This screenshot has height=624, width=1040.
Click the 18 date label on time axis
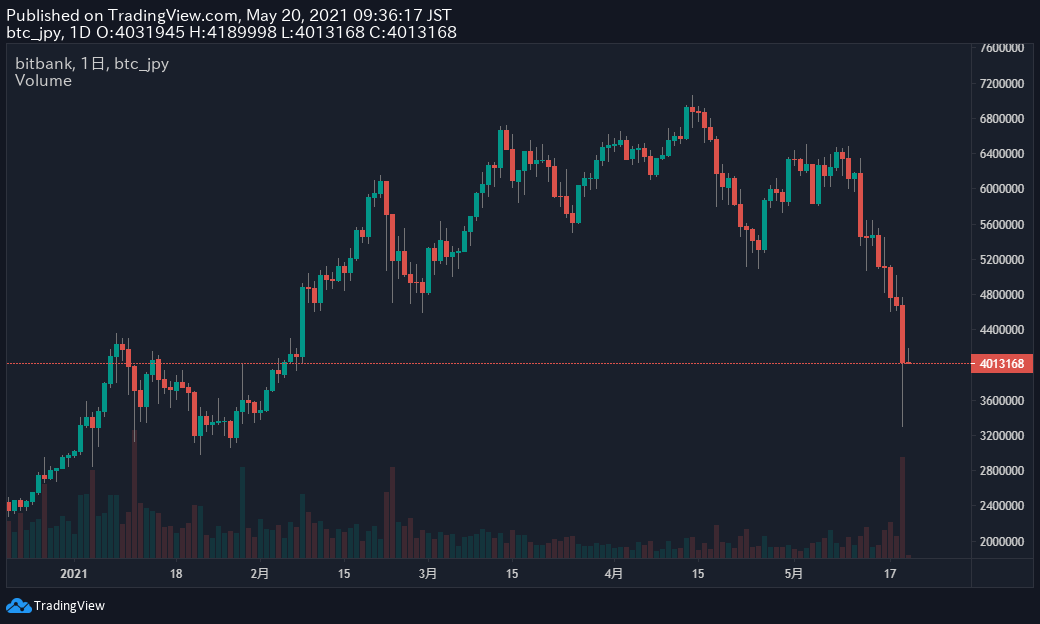(x=175, y=574)
